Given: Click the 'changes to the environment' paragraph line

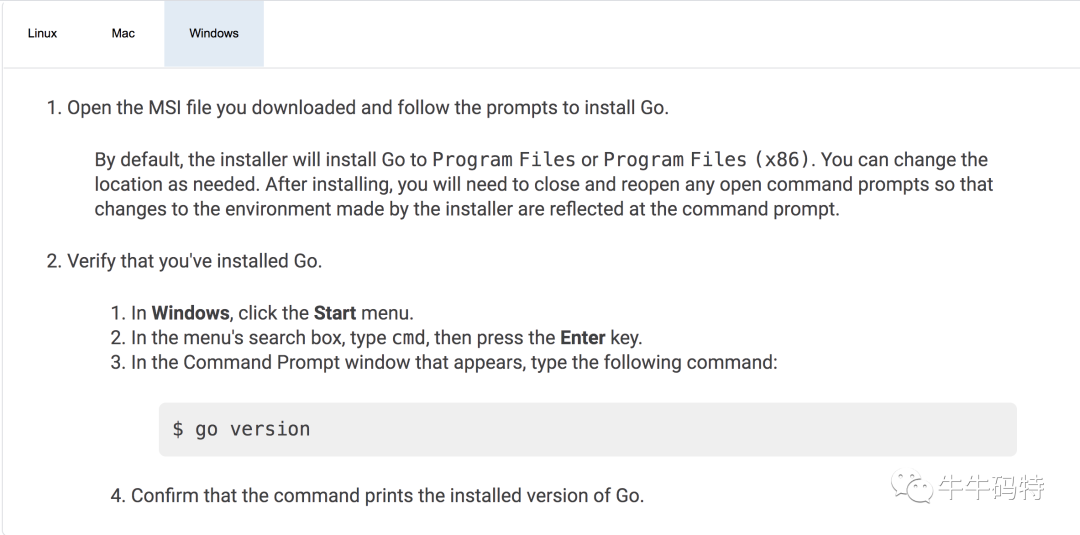Looking at the screenshot, I should point(466,209).
